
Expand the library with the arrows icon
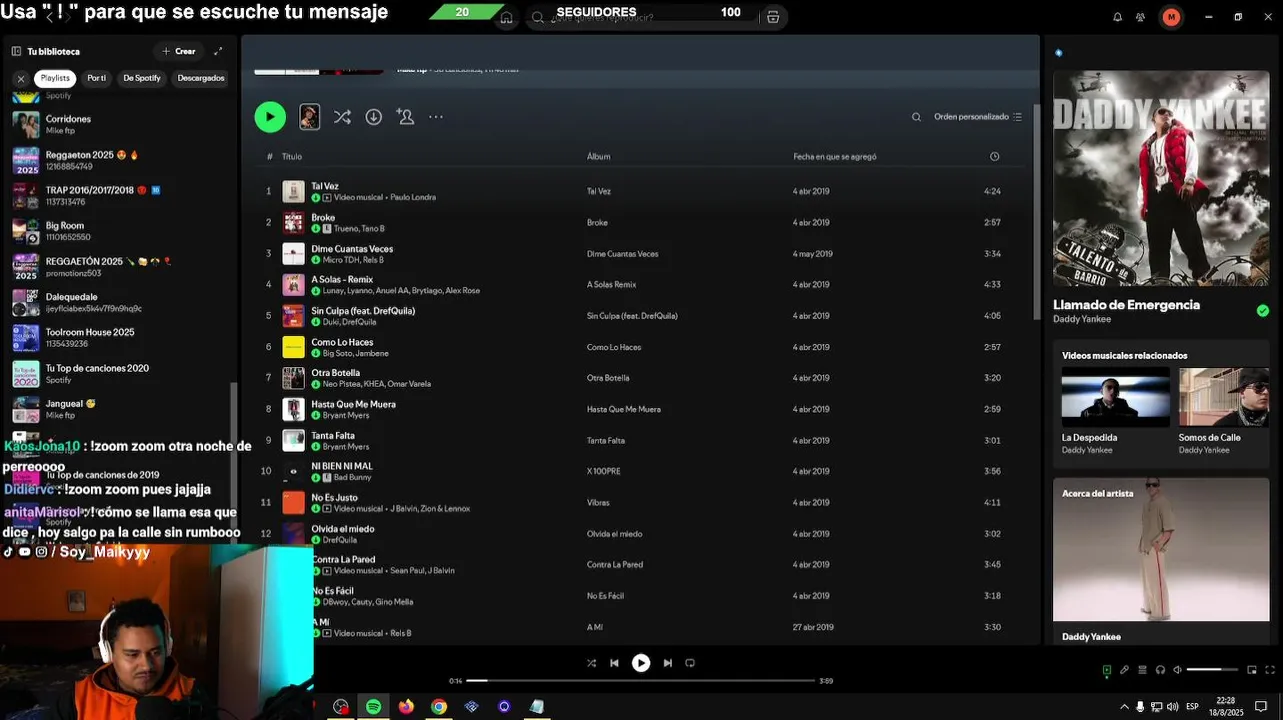(218, 51)
